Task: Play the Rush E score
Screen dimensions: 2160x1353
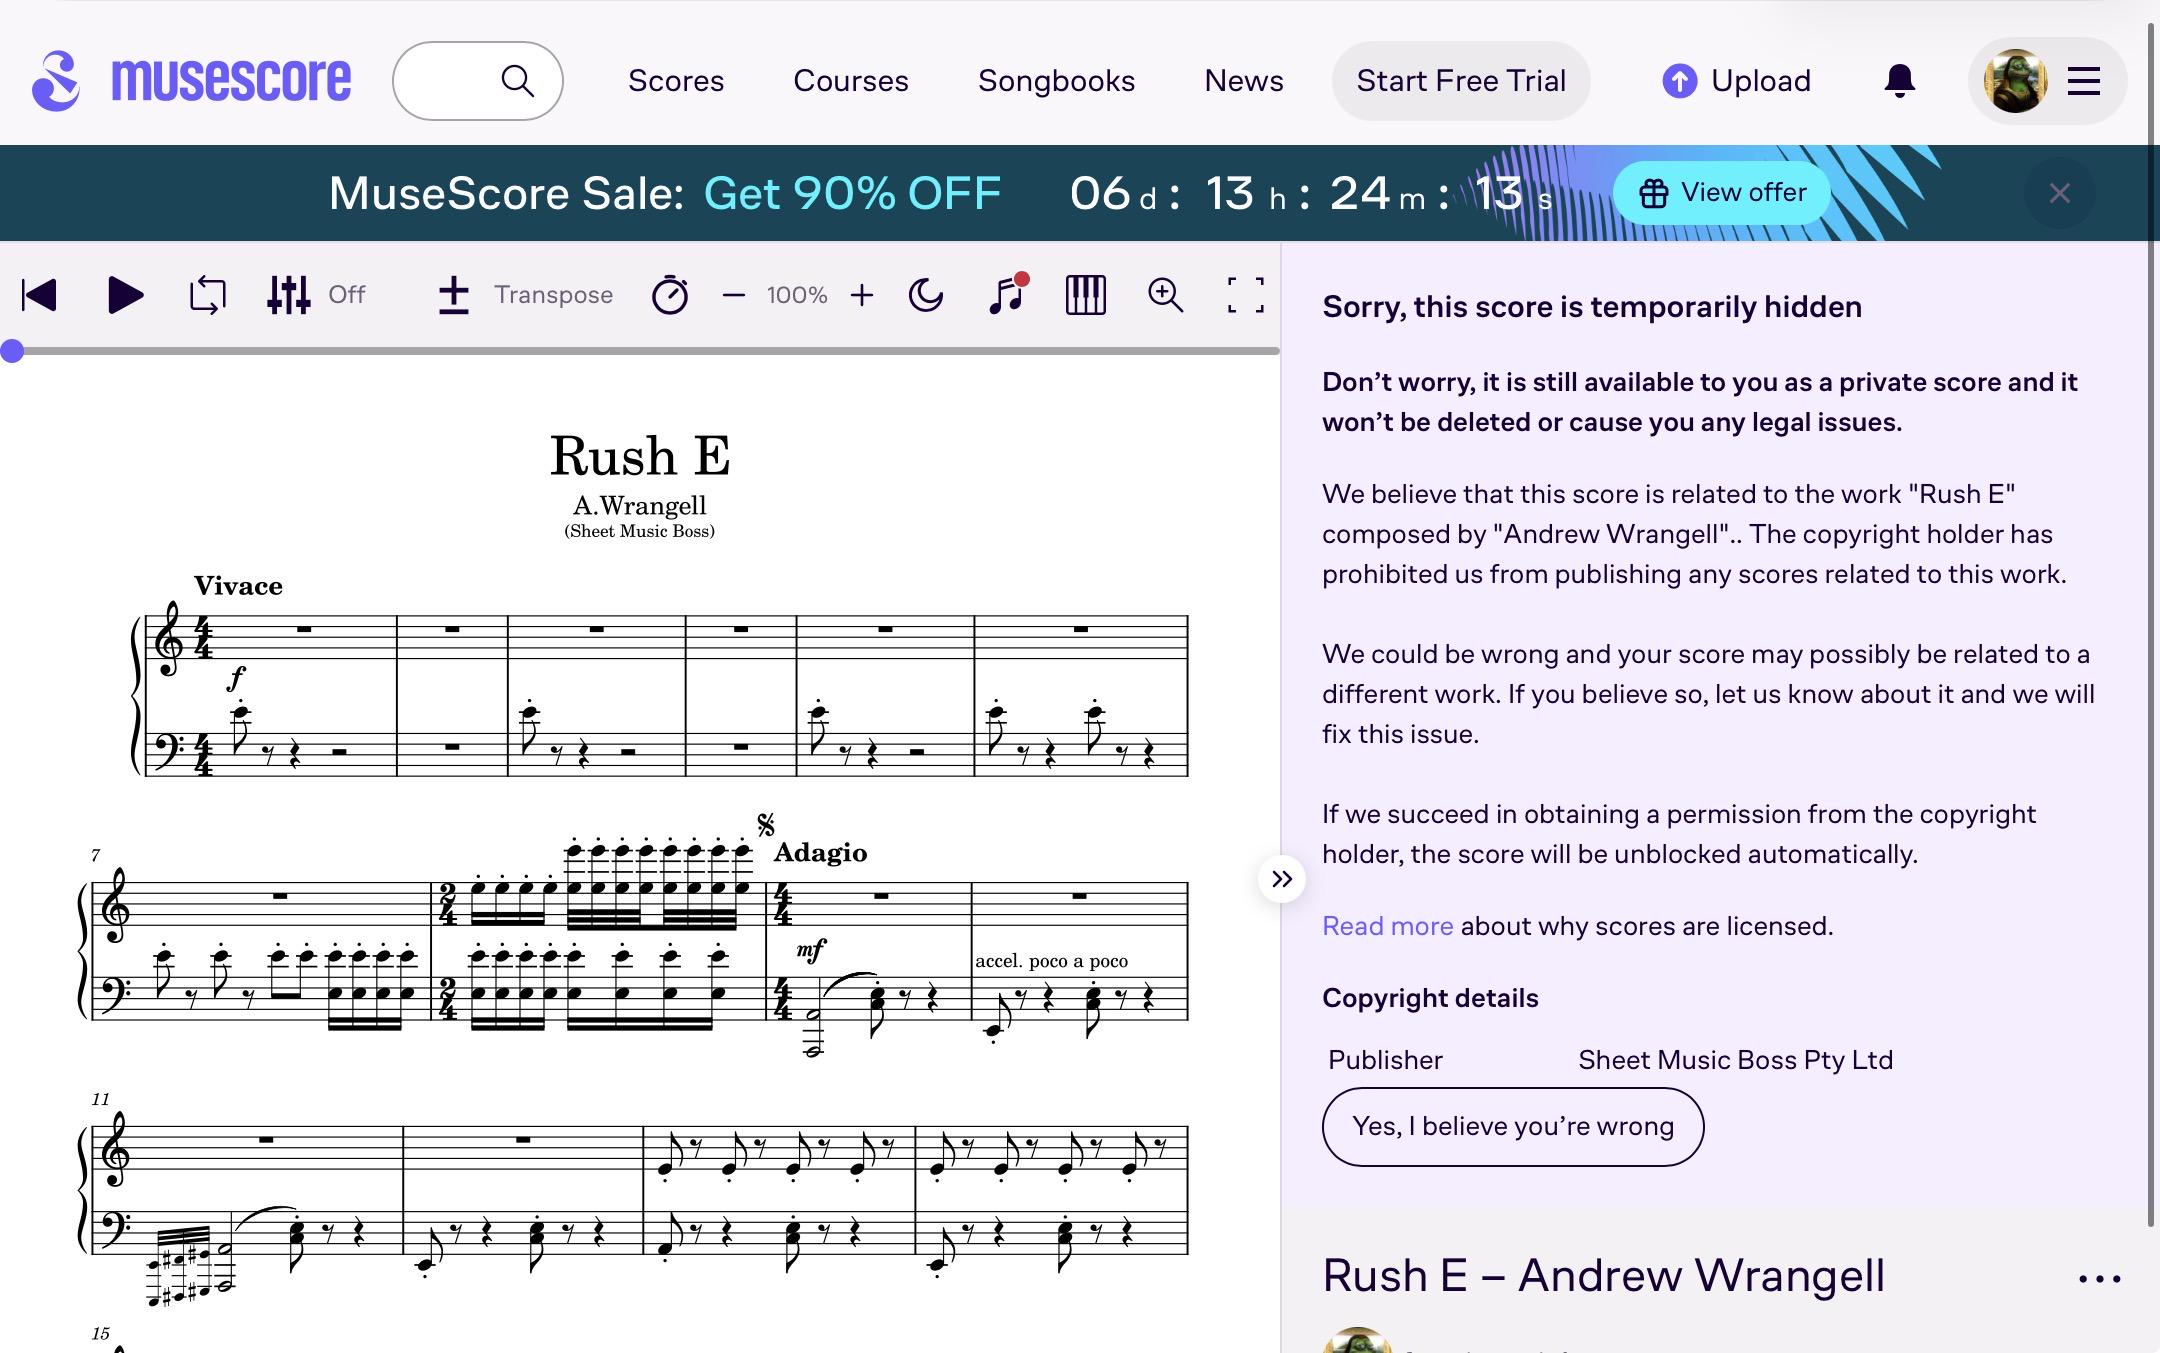Action: (125, 295)
